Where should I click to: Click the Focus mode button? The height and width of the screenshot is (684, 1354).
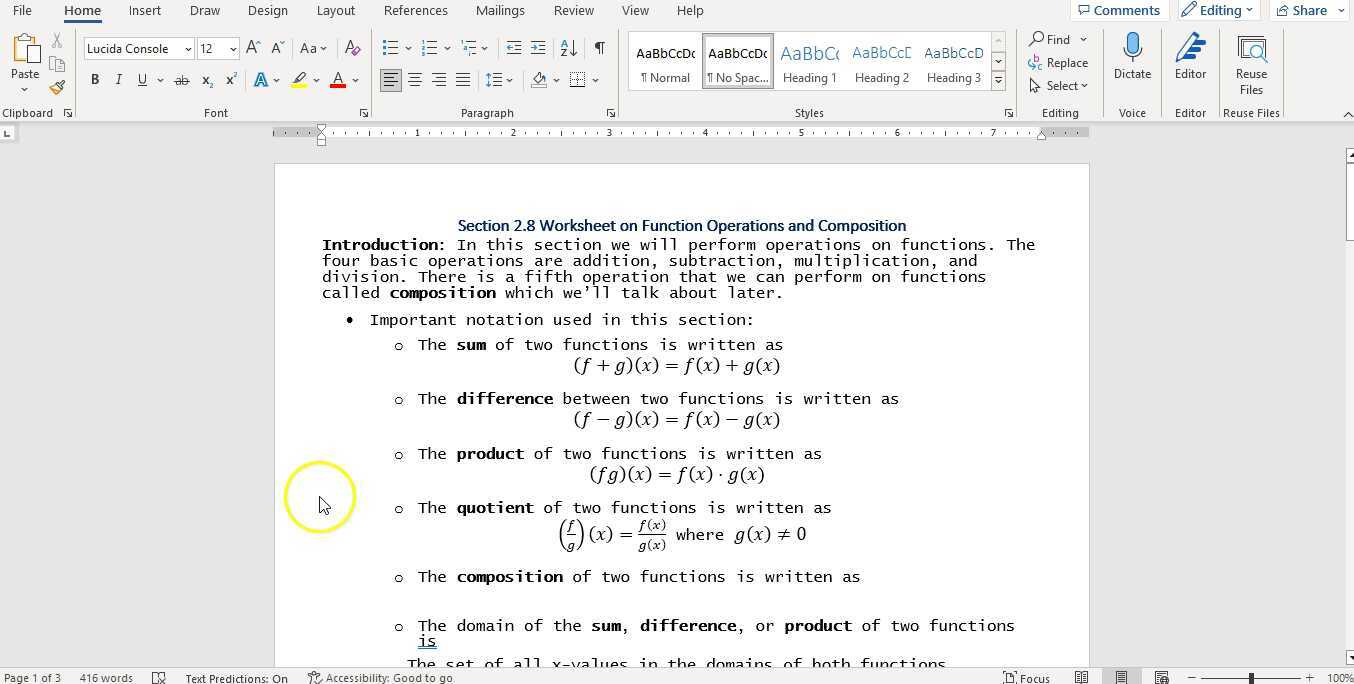point(1027,677)
